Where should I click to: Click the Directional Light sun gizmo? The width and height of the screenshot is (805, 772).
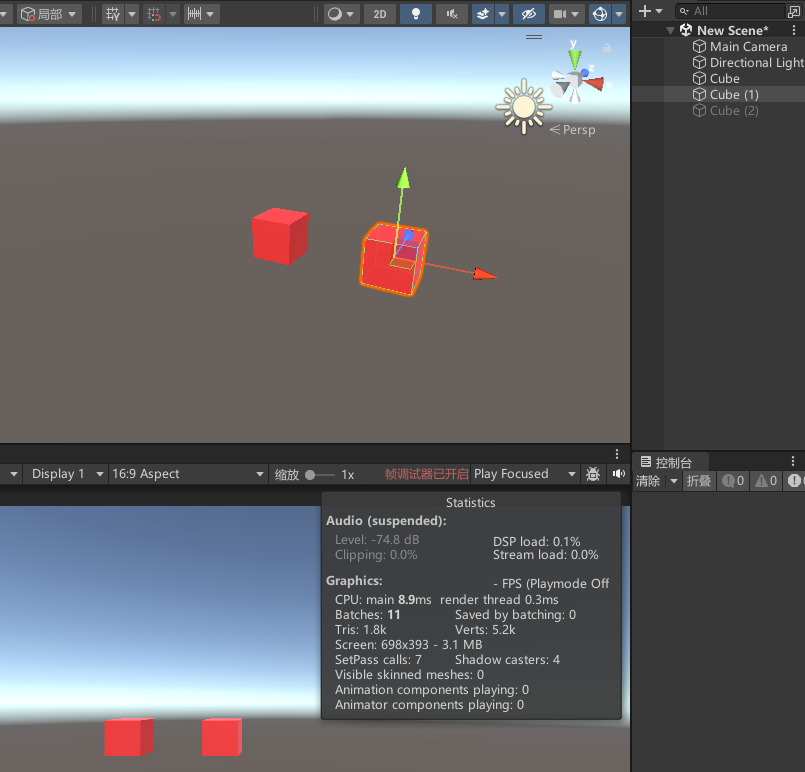522,106
